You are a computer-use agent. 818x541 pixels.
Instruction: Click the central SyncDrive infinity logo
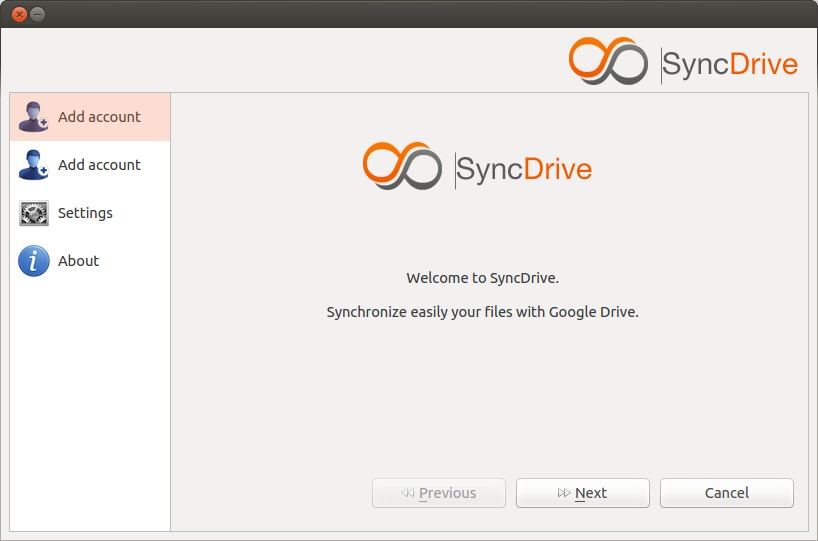[x=402, y=166]
